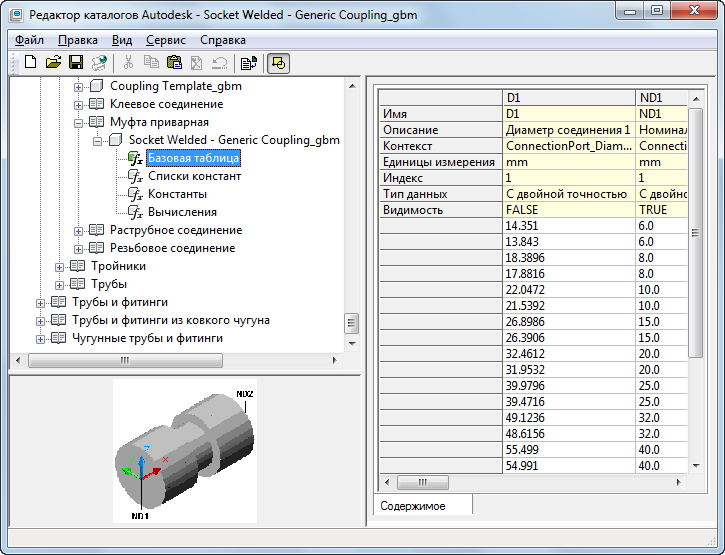This screenshot has height=555, width=725.
Task: Select the D1 cell С двойной точностью
Action: click(x=569, y=194)
